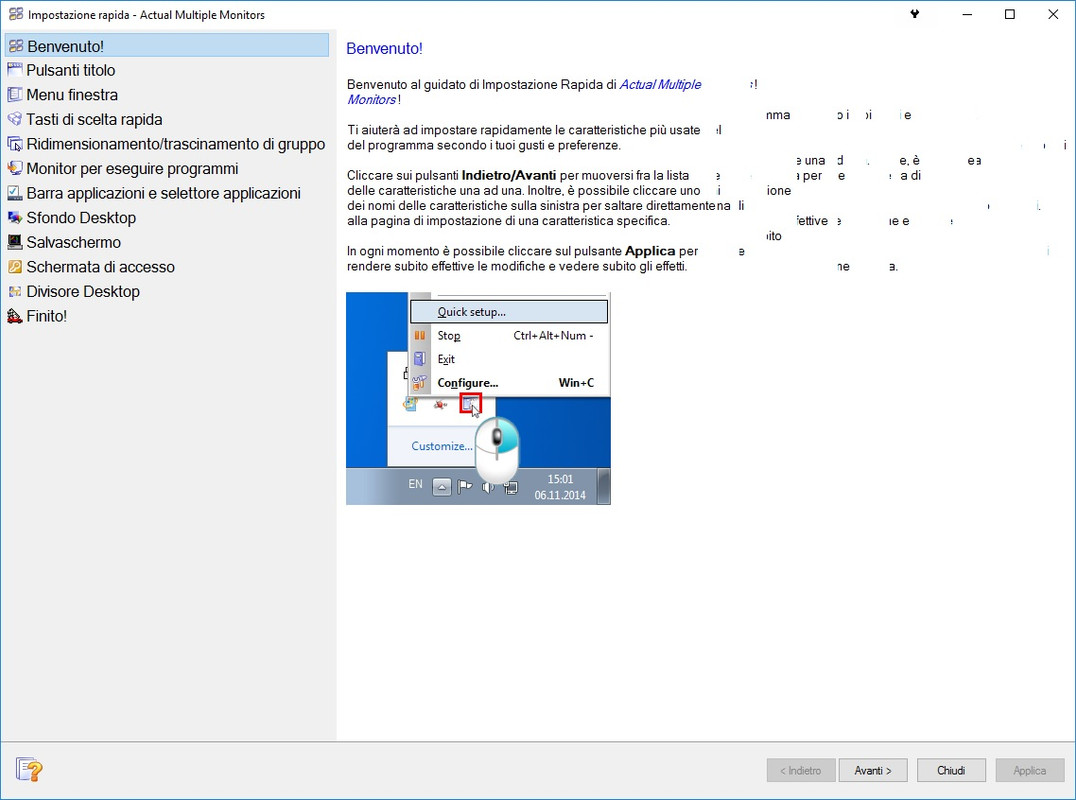This screenshot has width=1076, height=800.
Task: Open Tasti di scelta rapida page
Action: [x=95, y=119]
